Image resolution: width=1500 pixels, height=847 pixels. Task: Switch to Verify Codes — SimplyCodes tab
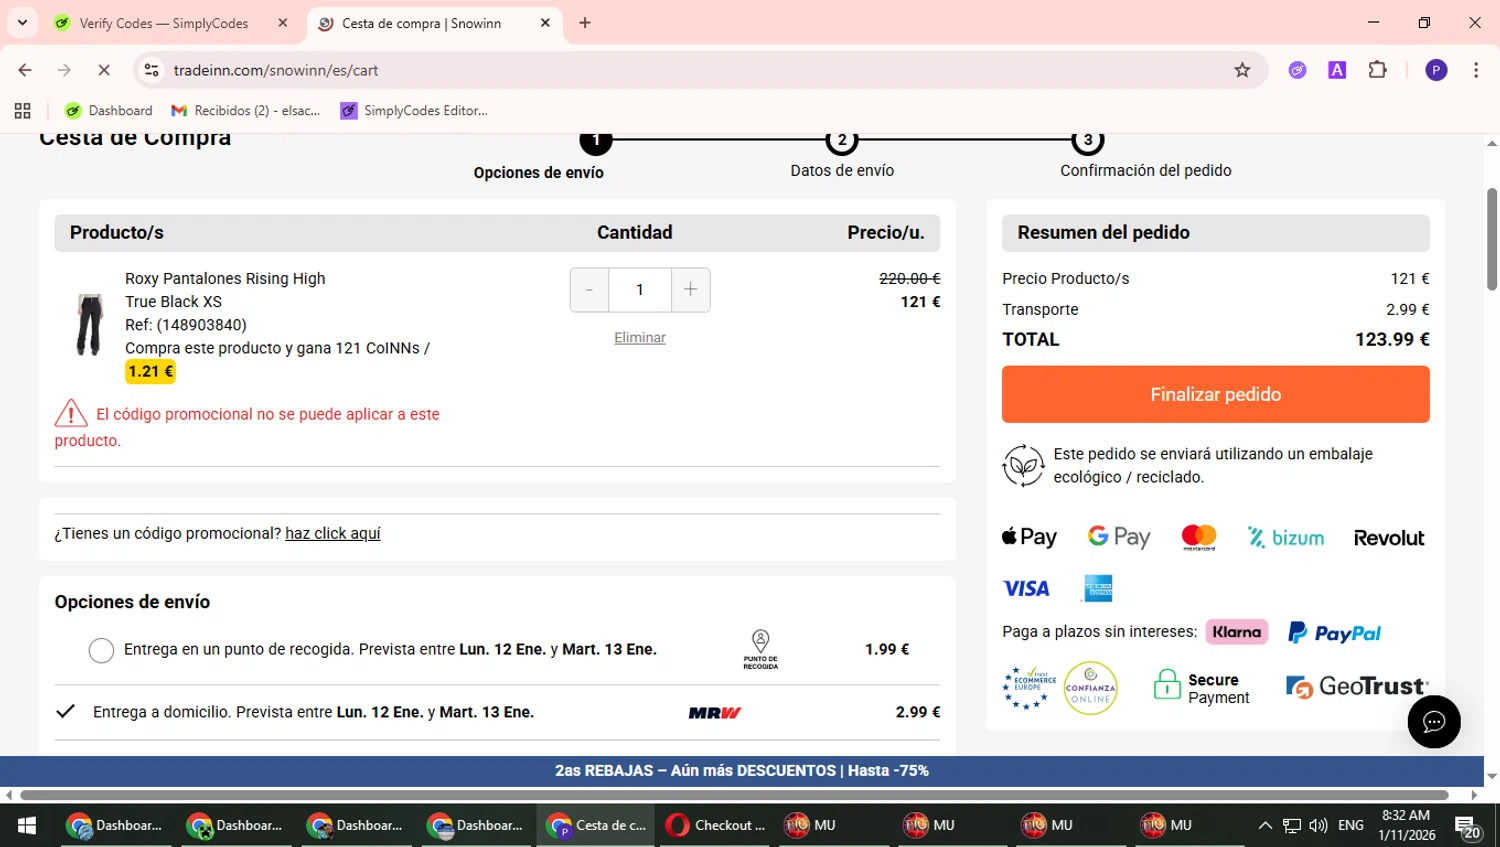coord(165,23)
